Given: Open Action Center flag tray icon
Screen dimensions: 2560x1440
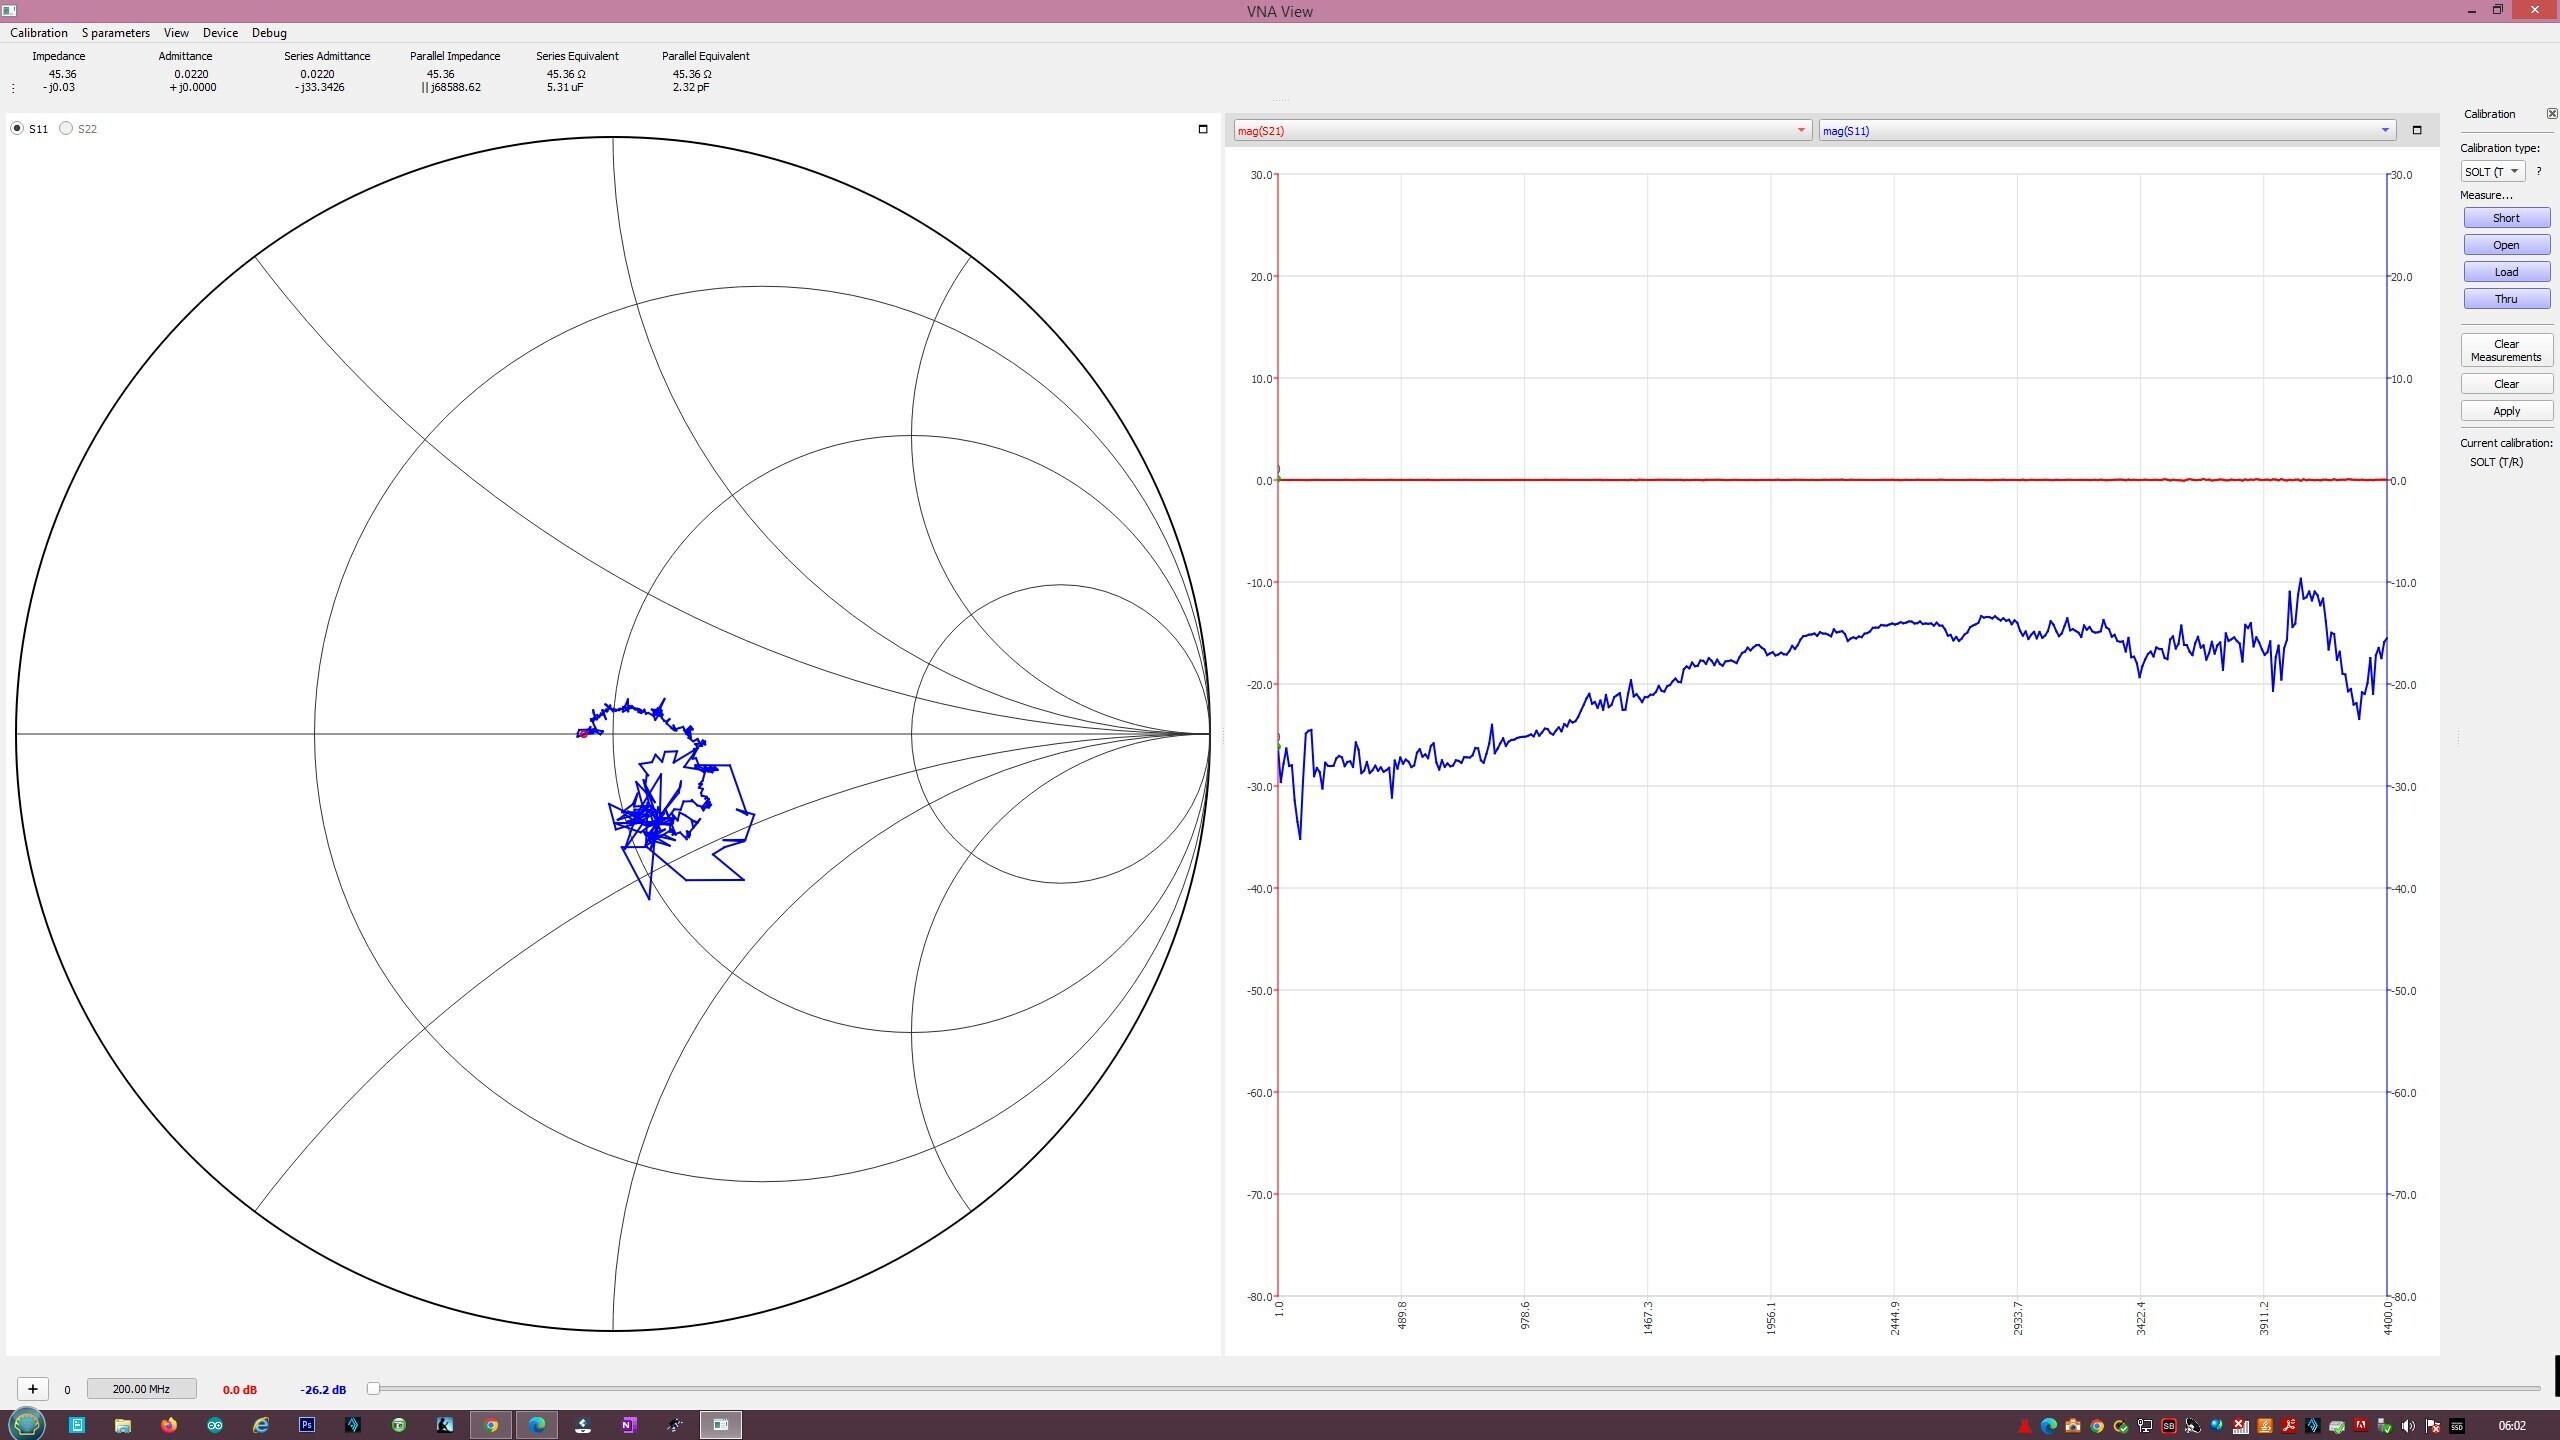Looking at the screenshot, I should pyautogui.click(x=2432, y=1426).
